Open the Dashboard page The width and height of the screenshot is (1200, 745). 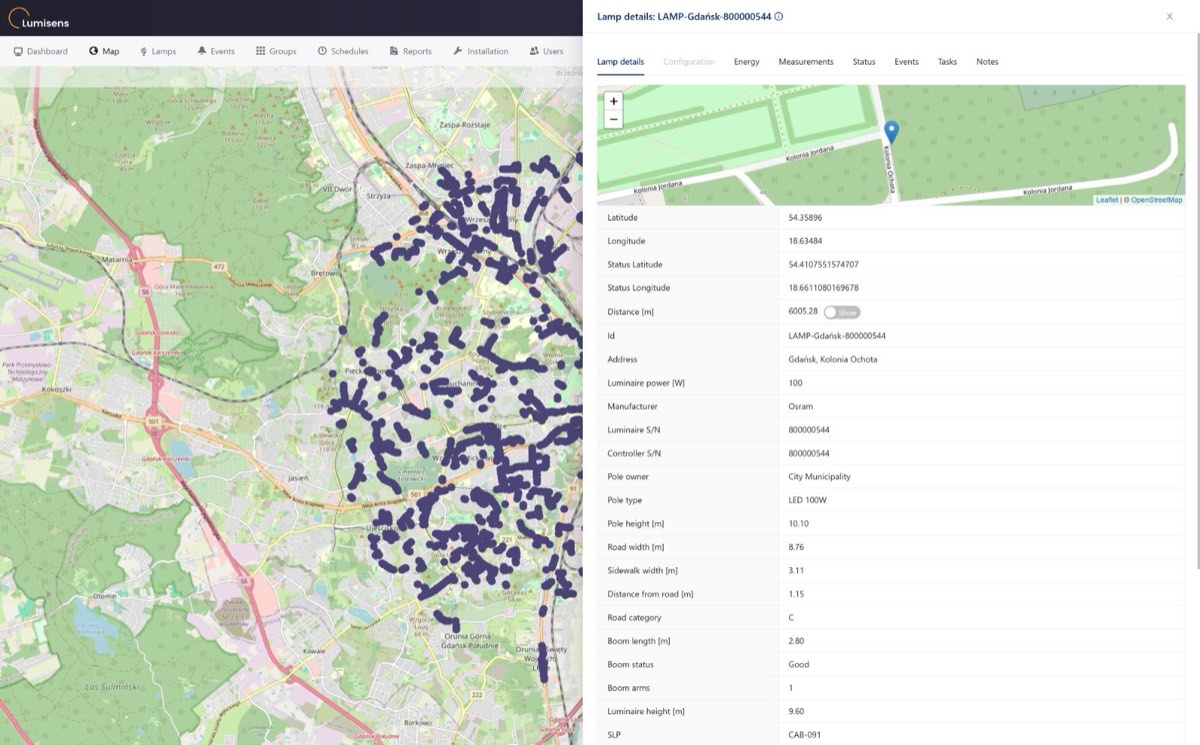click(41, 51)
